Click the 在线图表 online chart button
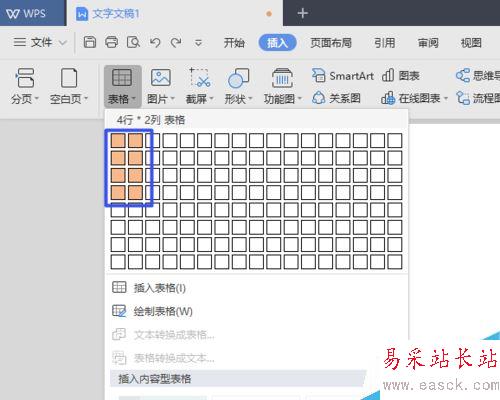Screen dimensions: 500x400 click(x=410, y=98)
